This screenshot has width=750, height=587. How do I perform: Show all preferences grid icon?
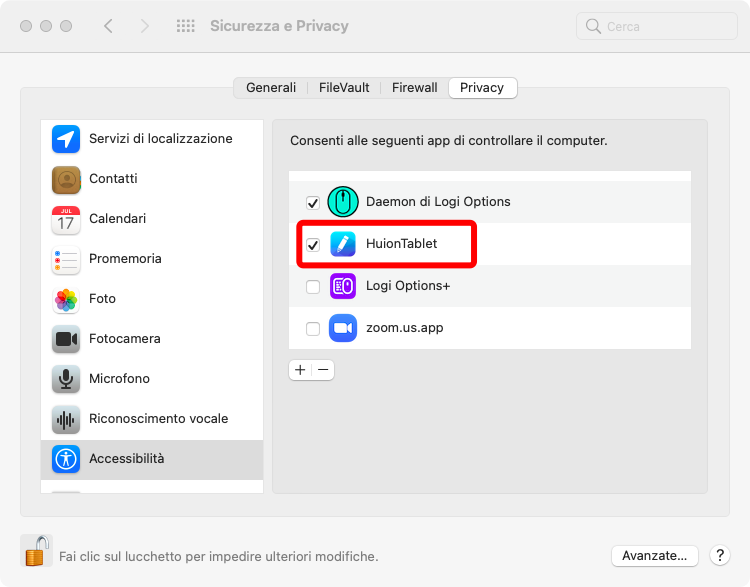pos(185,26)
